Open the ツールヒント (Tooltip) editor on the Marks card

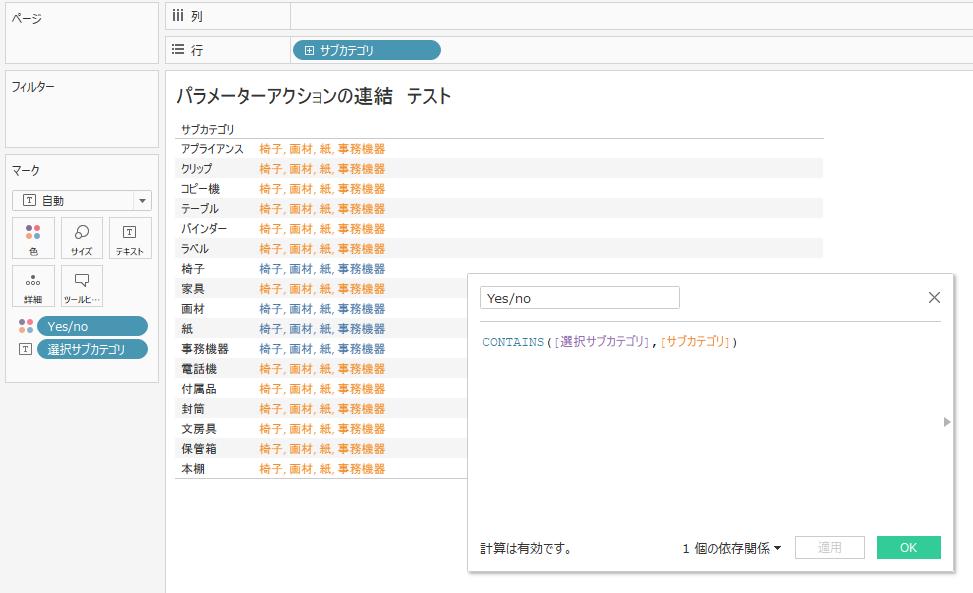[81, 285]
